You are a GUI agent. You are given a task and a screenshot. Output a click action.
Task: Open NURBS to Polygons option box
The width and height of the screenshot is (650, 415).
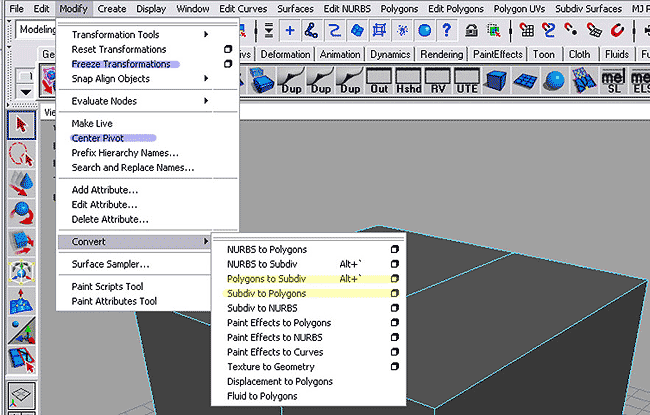395,249
